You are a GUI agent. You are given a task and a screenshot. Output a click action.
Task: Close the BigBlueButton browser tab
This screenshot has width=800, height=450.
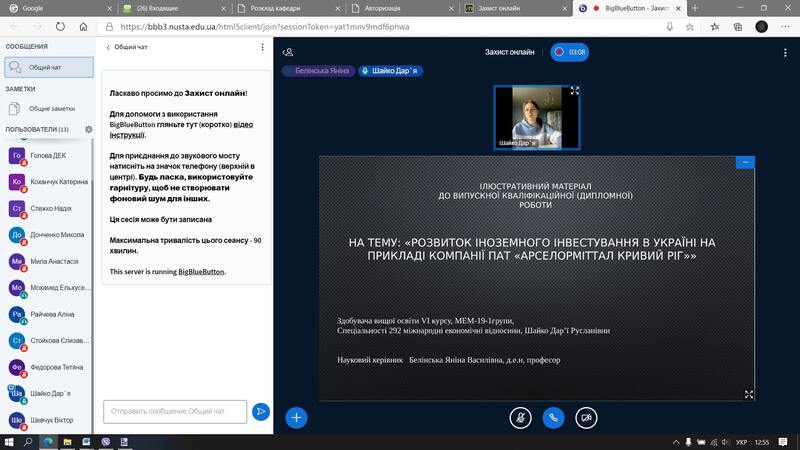point(678,8)
